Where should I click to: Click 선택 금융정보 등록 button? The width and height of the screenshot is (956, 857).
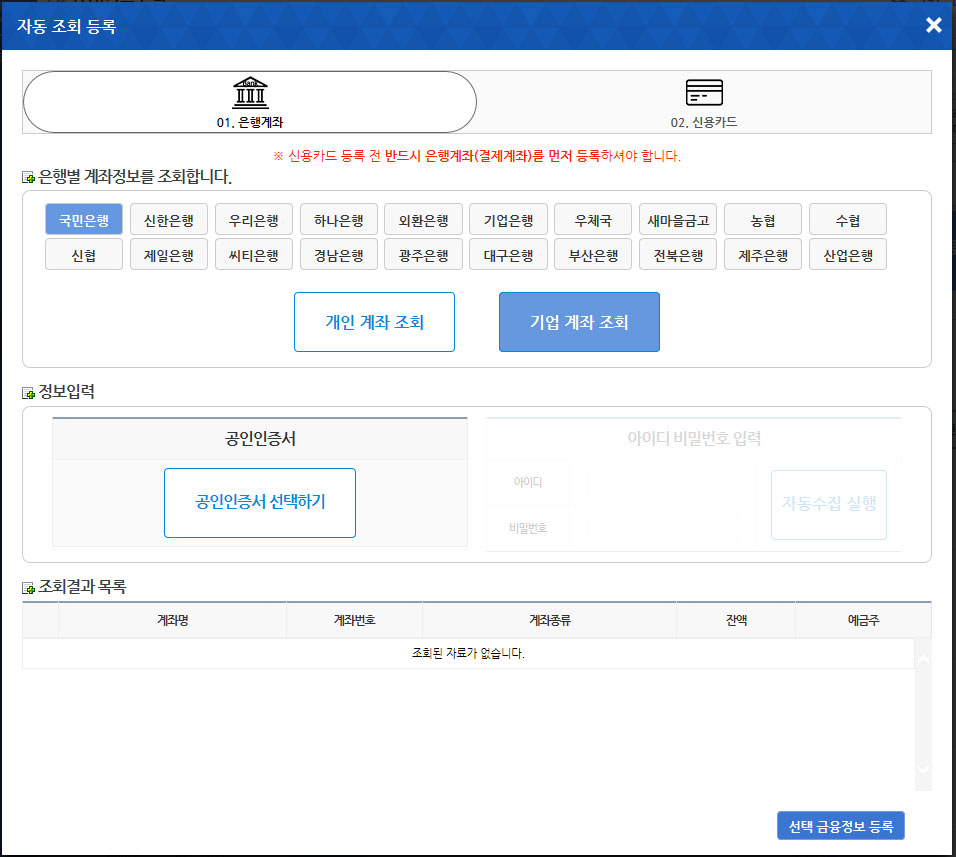coord(841,826)
